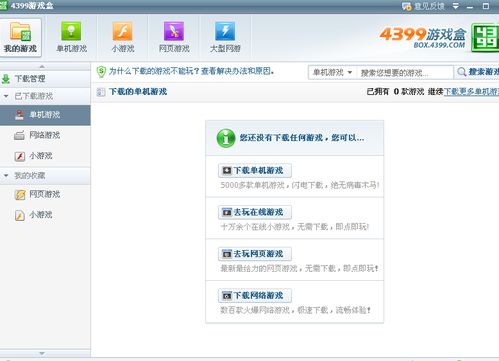Click the 下载网络游戏 button
The height and width of the screenshot is (361, 499).
point(255,296)
